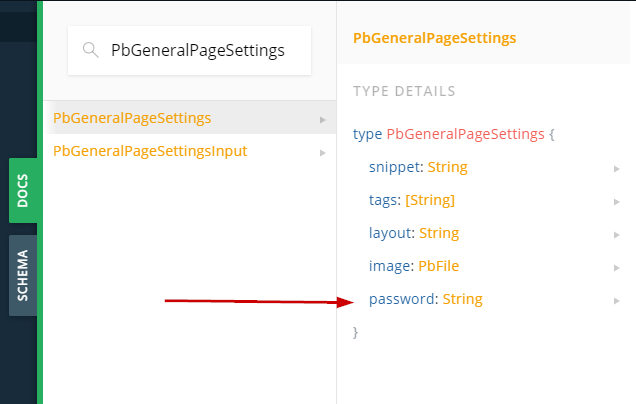Screen dimensions: 636x404
Task: Click the arrow at the tags row end
Action: point(617,201)
